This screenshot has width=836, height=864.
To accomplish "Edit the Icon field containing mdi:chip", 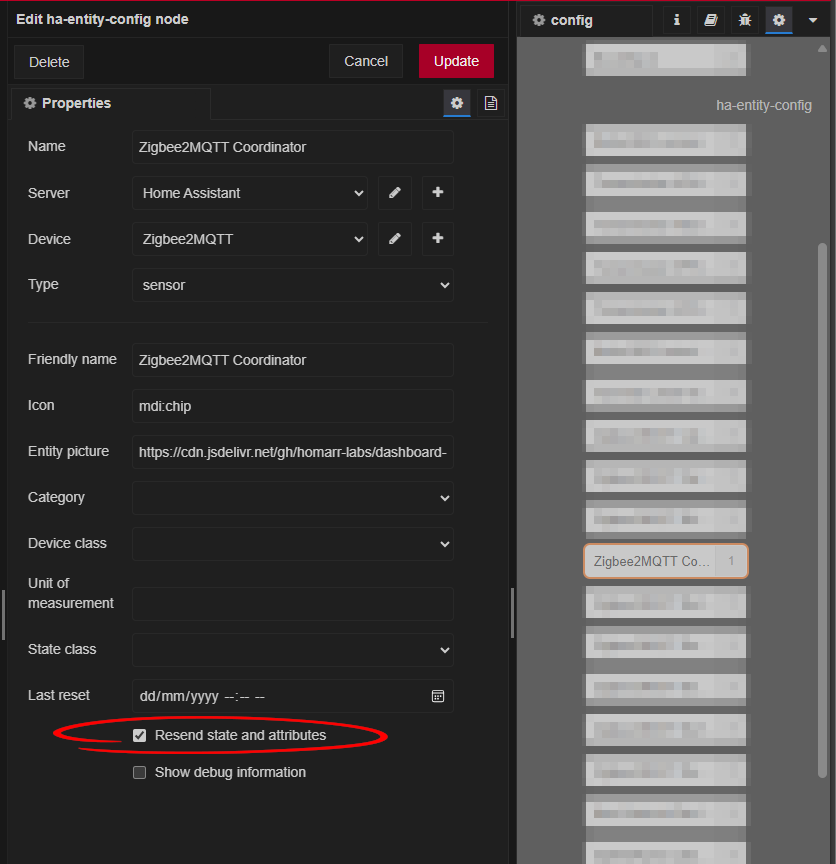I will point(293,406).
